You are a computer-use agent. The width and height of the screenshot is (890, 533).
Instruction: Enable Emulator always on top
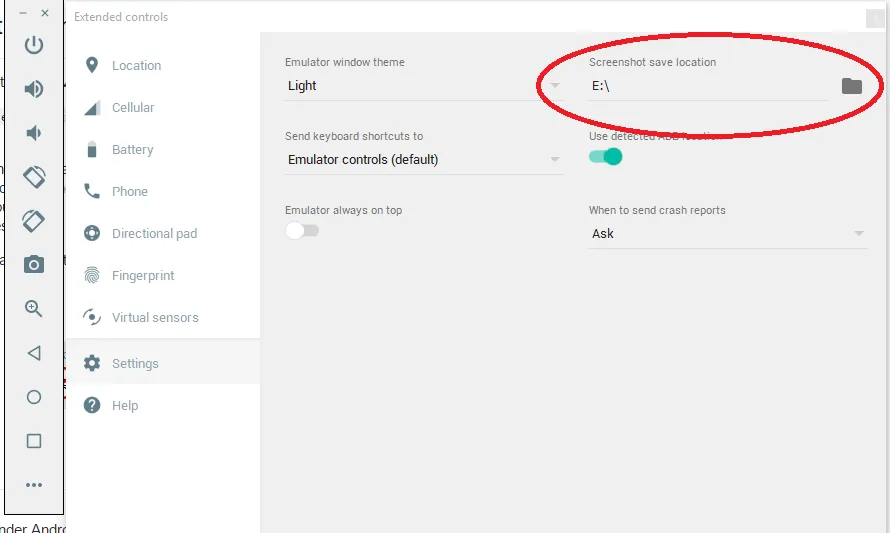pyautogui.click(x=302, y=231)
